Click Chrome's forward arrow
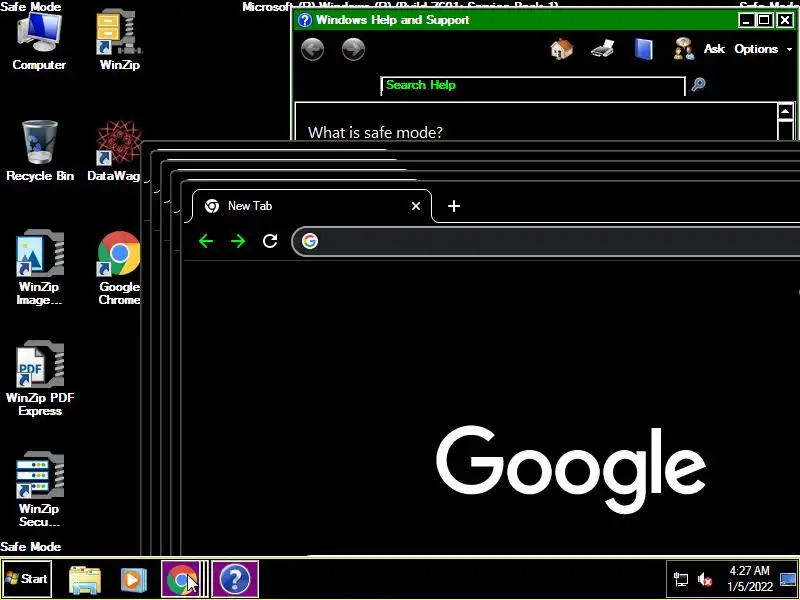Image resolution: width=800 pixels, height=600 pixels. (238, 241)
